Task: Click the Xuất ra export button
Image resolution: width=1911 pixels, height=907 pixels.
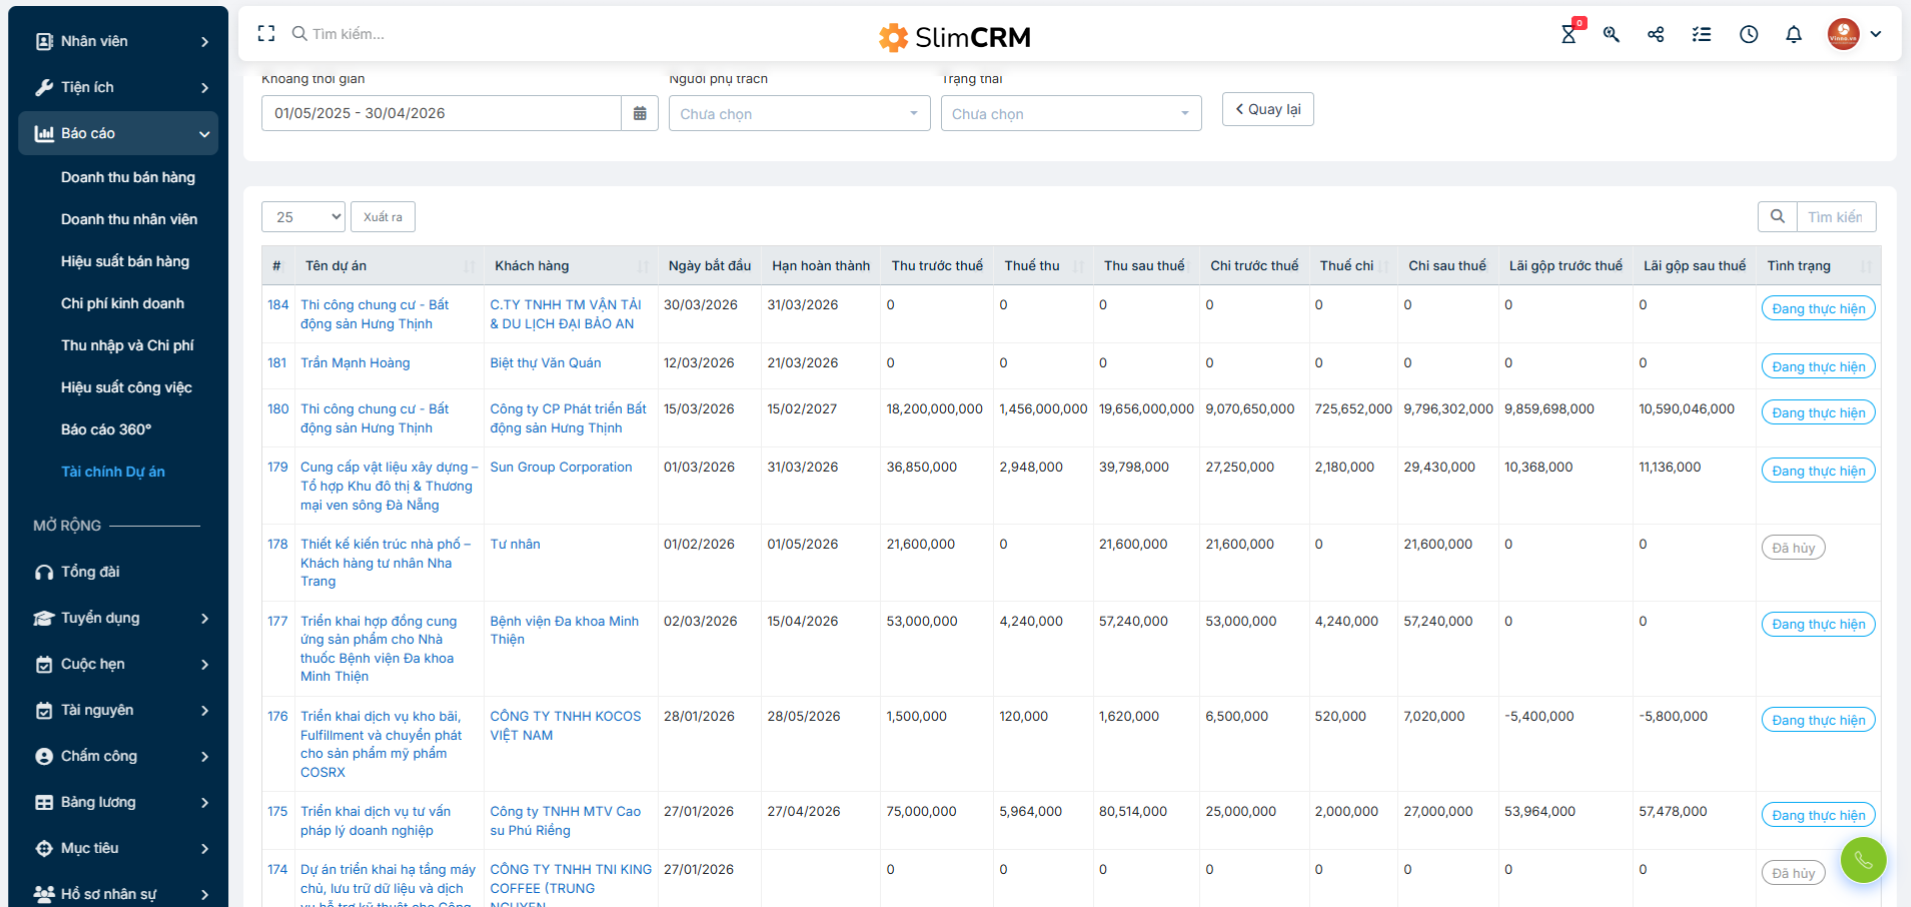Action: [383, 217]
